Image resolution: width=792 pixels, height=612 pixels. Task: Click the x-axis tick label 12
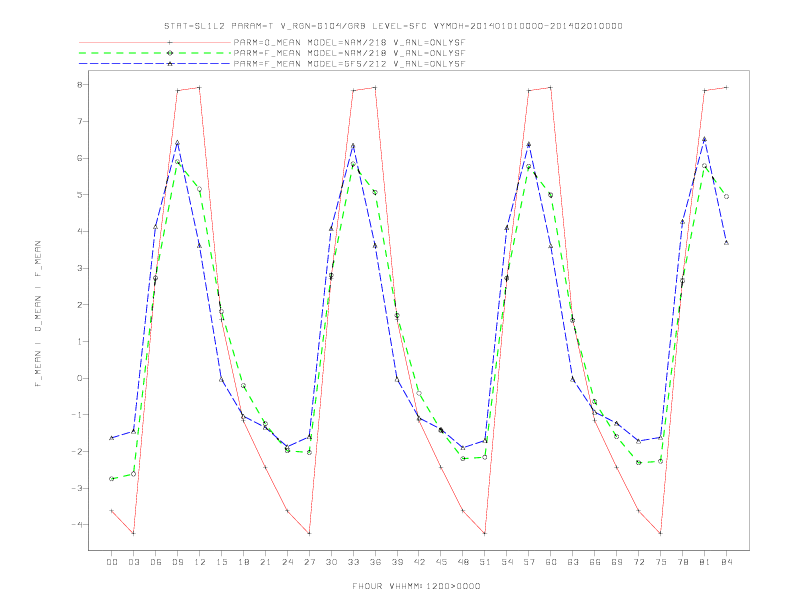tap(200, 562)
